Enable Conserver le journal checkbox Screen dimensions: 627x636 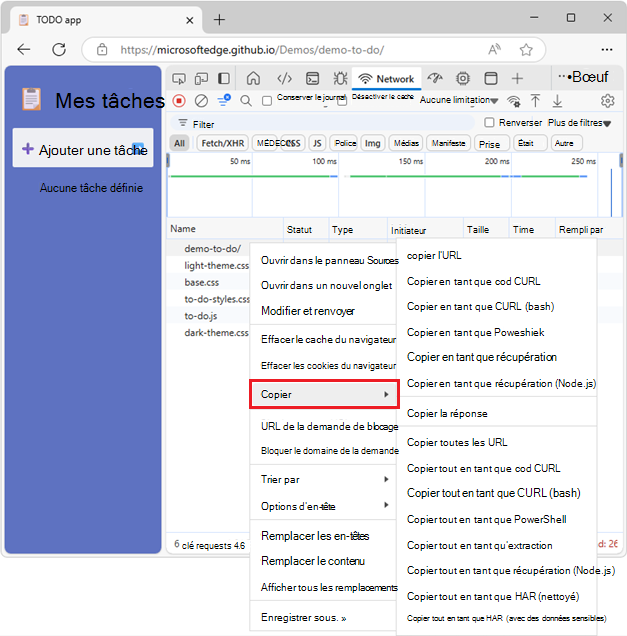click(267, 101)
